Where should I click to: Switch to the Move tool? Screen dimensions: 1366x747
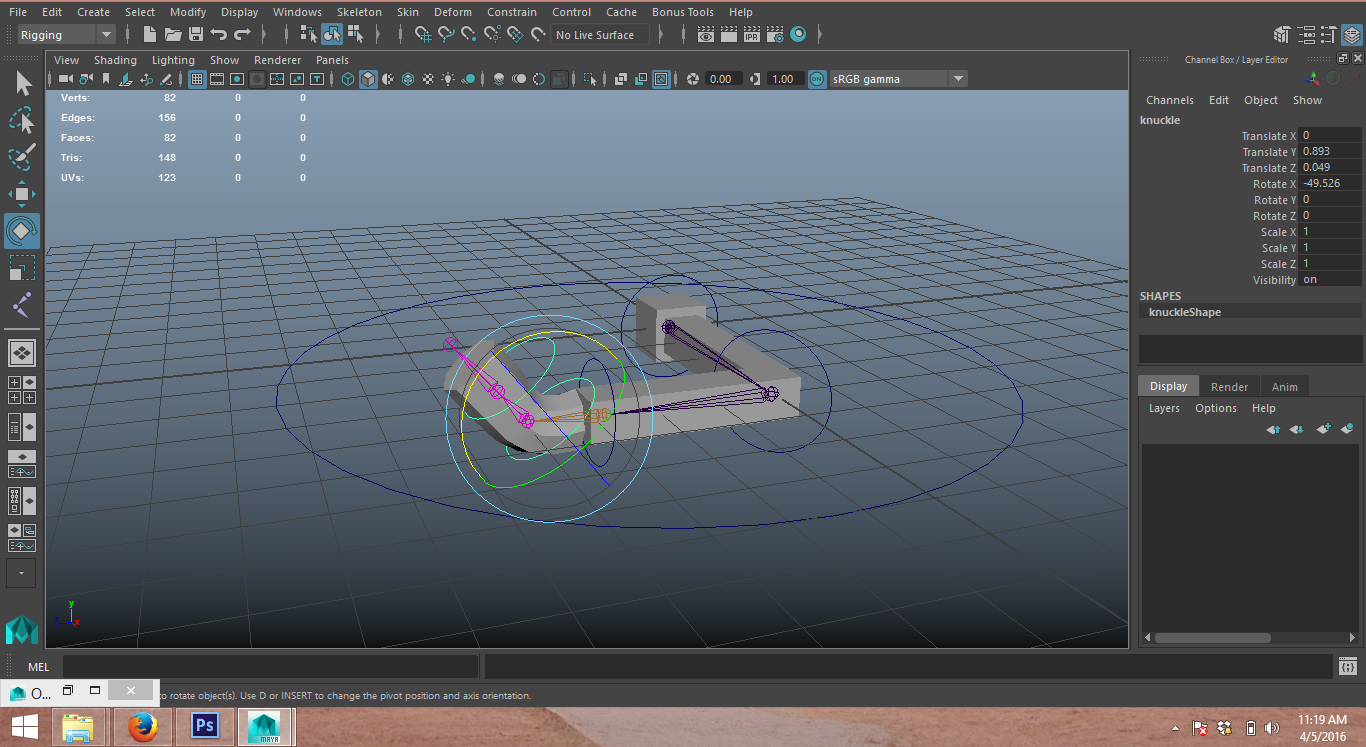click(x=22, y=194)
